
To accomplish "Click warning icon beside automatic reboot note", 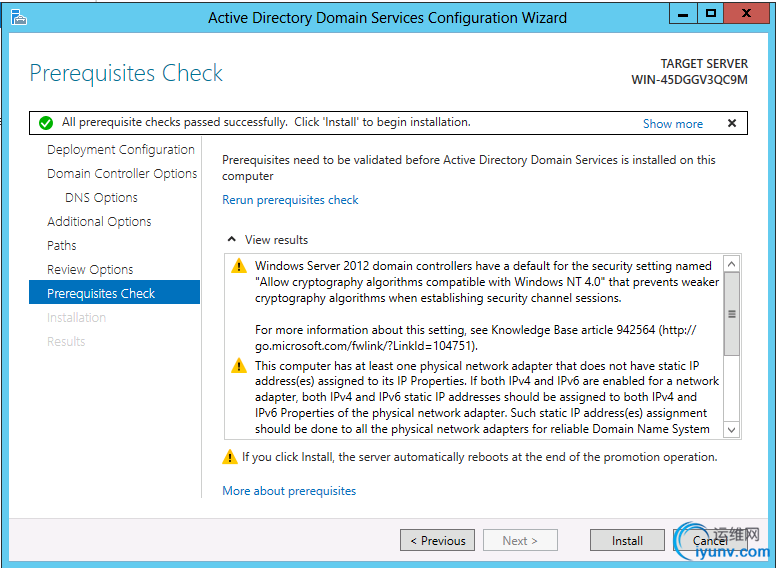I will 230,457.
